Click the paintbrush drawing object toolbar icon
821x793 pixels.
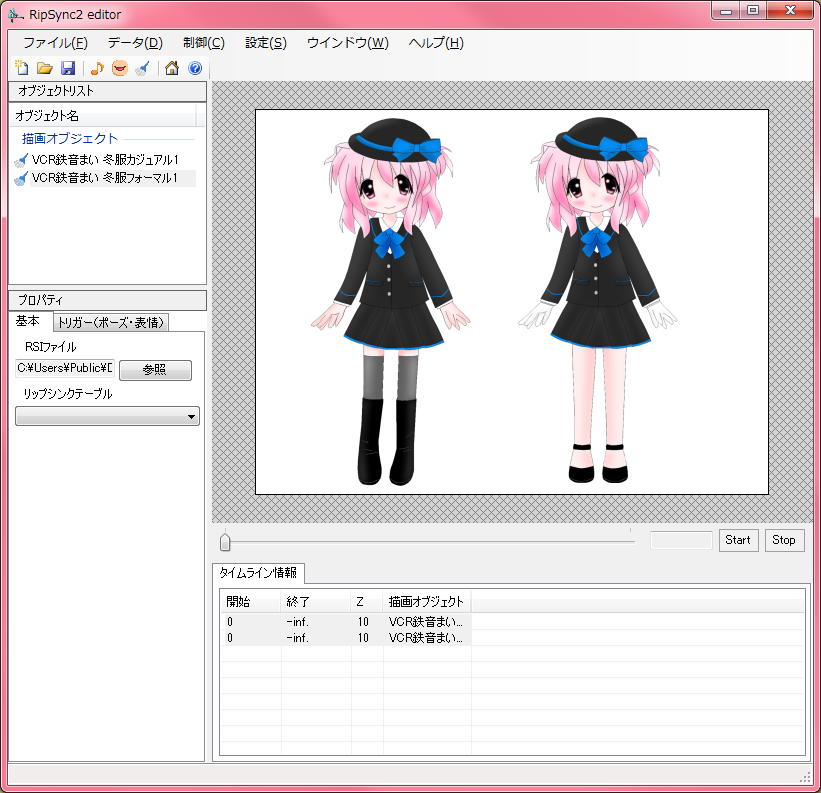click(x=142, y=68)
